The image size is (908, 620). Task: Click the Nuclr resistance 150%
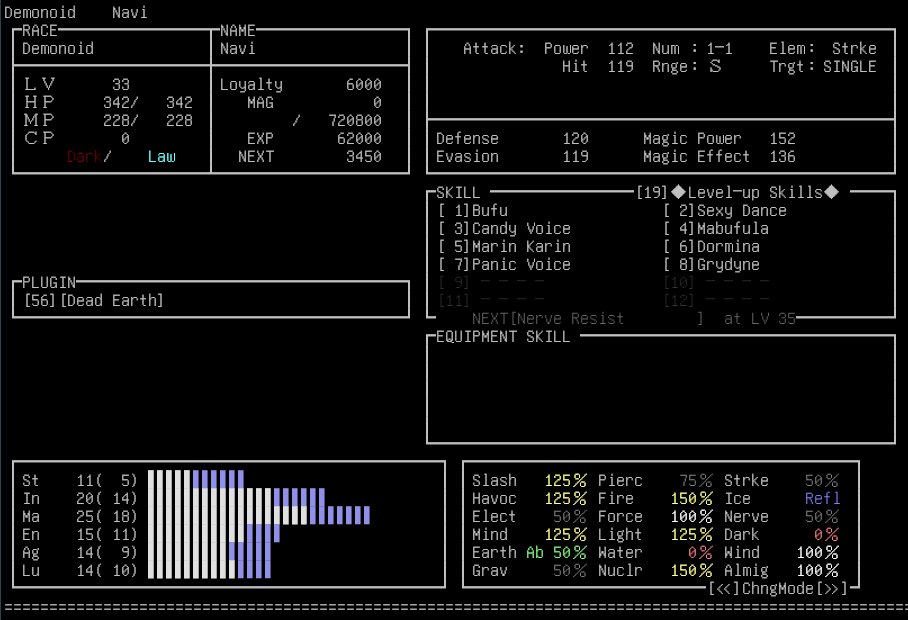click(691, 570)
